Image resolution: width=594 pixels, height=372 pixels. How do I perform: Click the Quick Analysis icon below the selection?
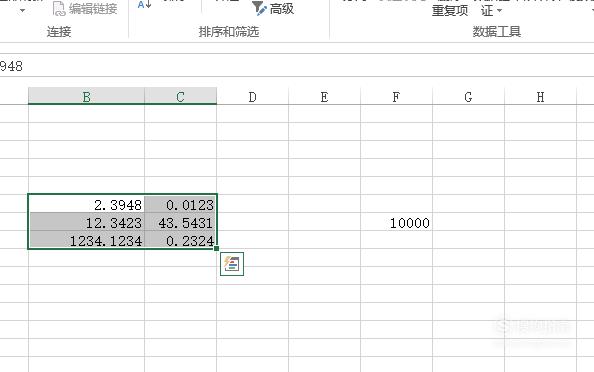(232, 264)
